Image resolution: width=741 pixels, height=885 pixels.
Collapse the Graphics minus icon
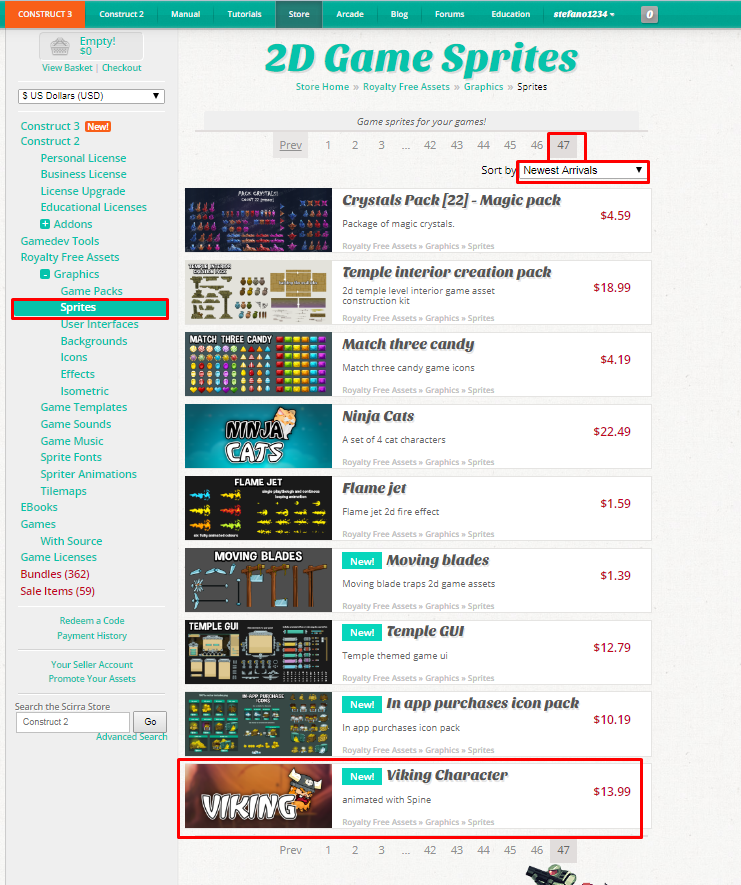coord(45,274)
